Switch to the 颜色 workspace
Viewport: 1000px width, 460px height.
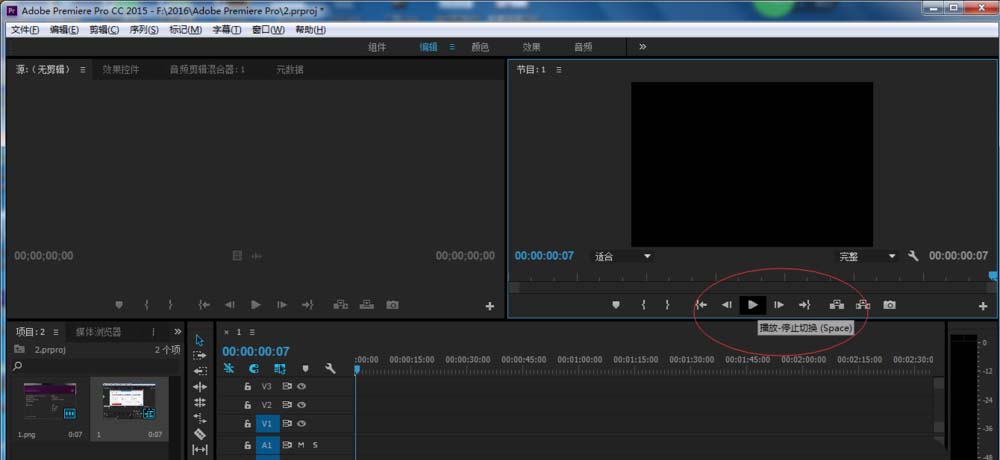coord(480,47)
